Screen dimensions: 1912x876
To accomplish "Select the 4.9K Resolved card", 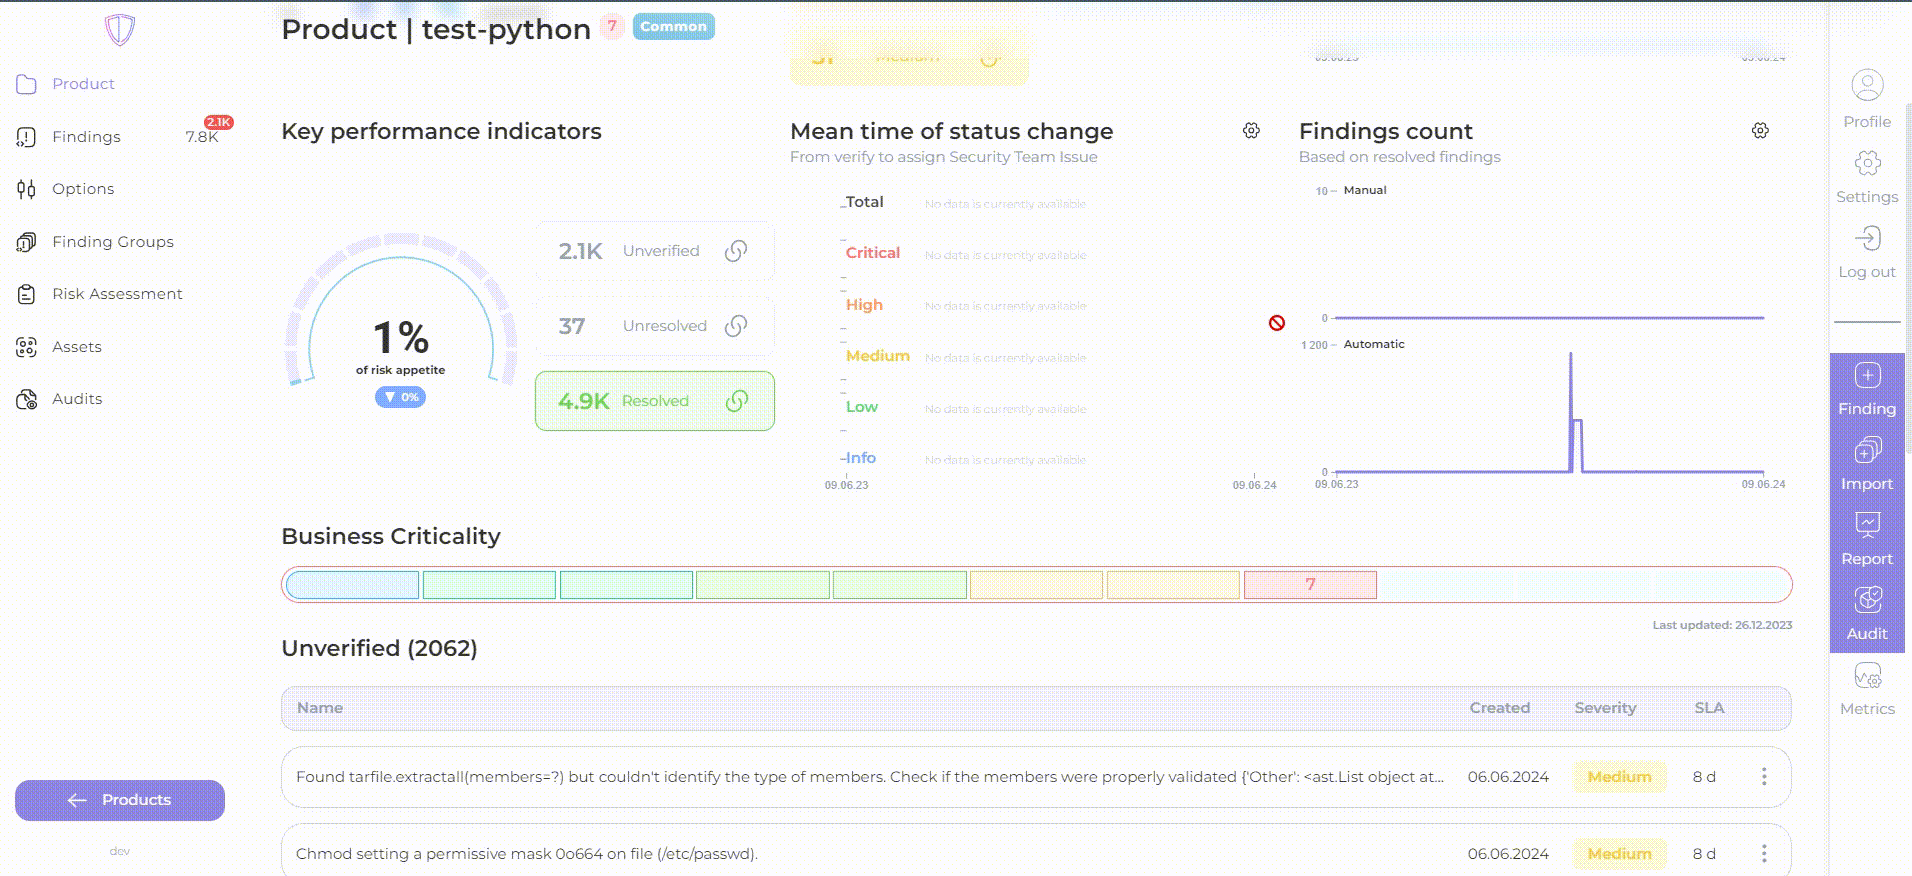I will (x=654, y=401).
